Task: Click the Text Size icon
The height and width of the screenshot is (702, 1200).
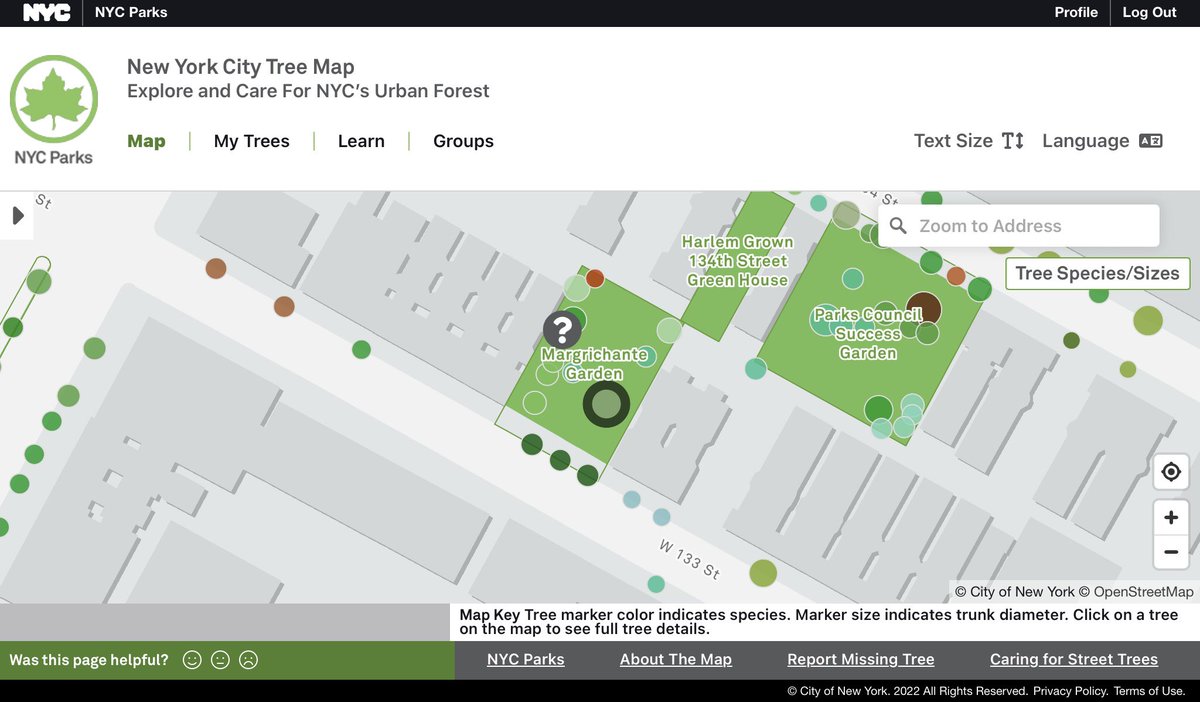Action: point(1013,141)
